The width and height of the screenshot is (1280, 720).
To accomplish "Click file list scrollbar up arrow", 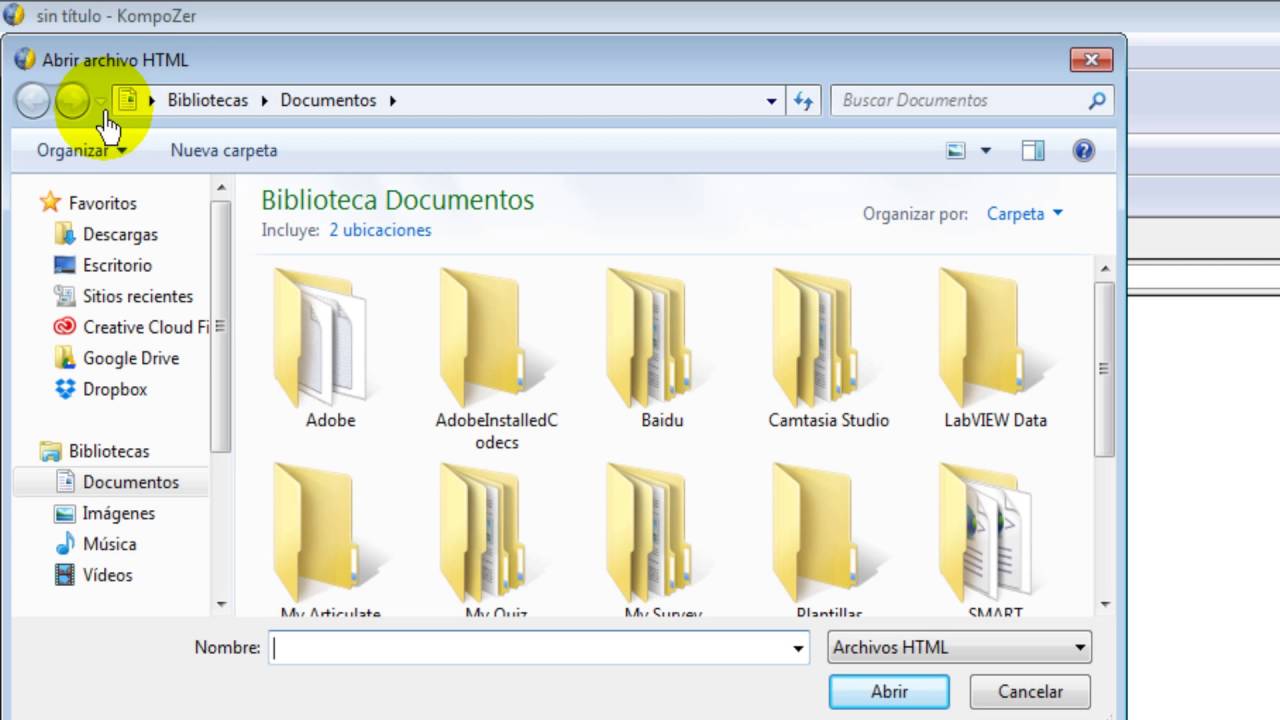I will [x=1105, y=268].
